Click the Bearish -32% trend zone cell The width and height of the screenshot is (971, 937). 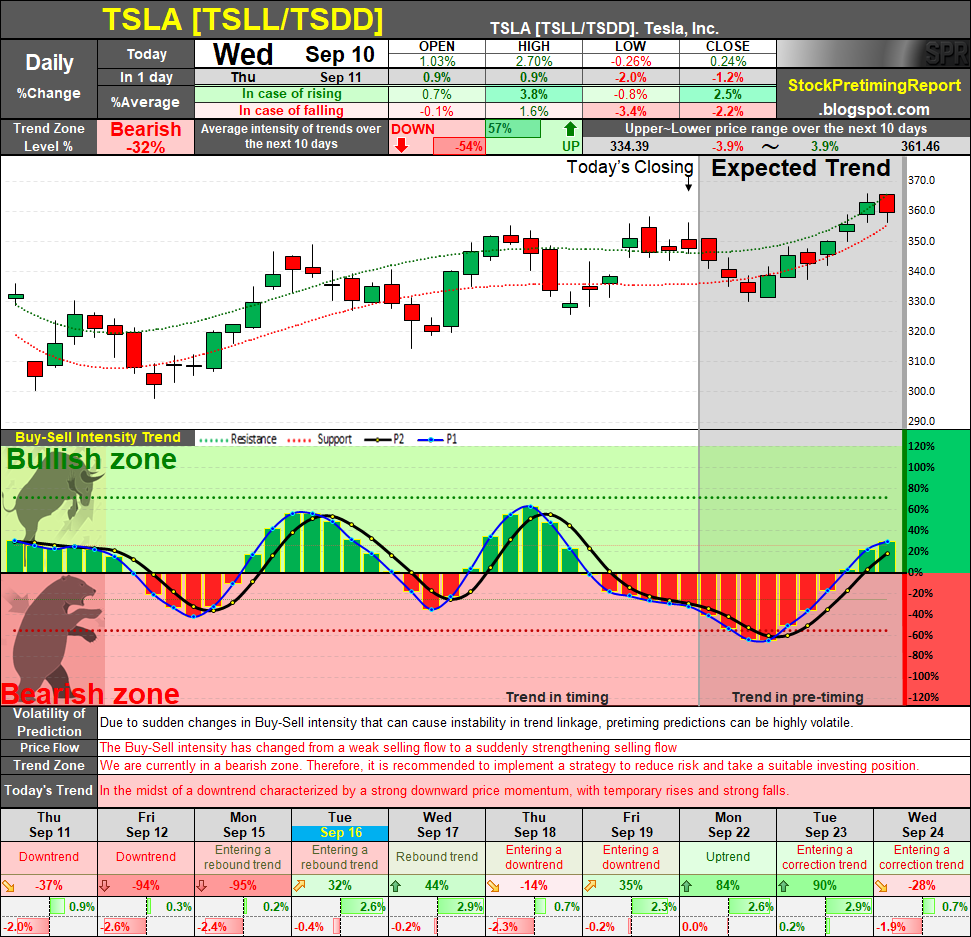[x=146, y=137]
